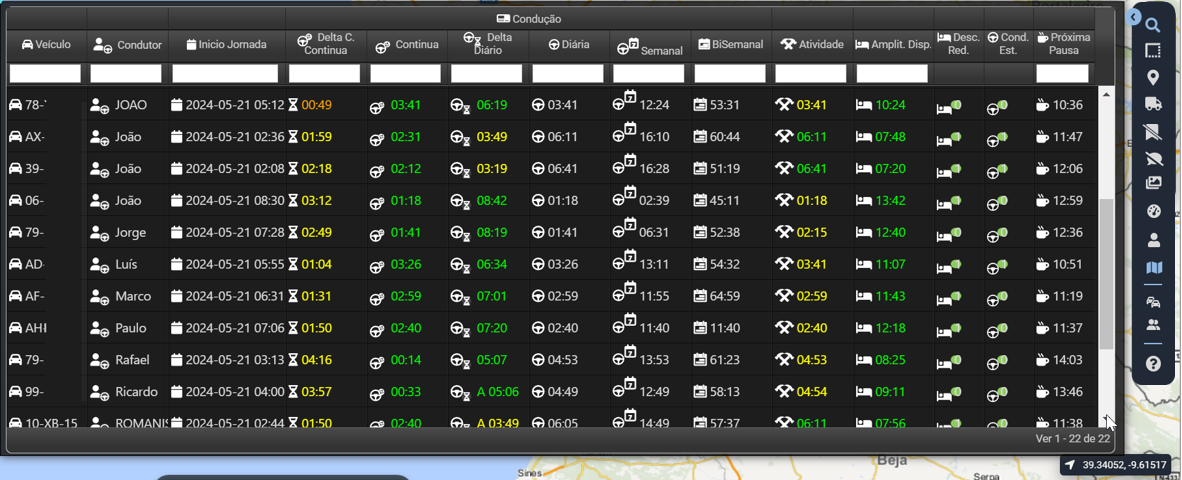Click the table's vertical scrollbar thumb
Screen dimensions: 1182x480
click(1106, 274)
